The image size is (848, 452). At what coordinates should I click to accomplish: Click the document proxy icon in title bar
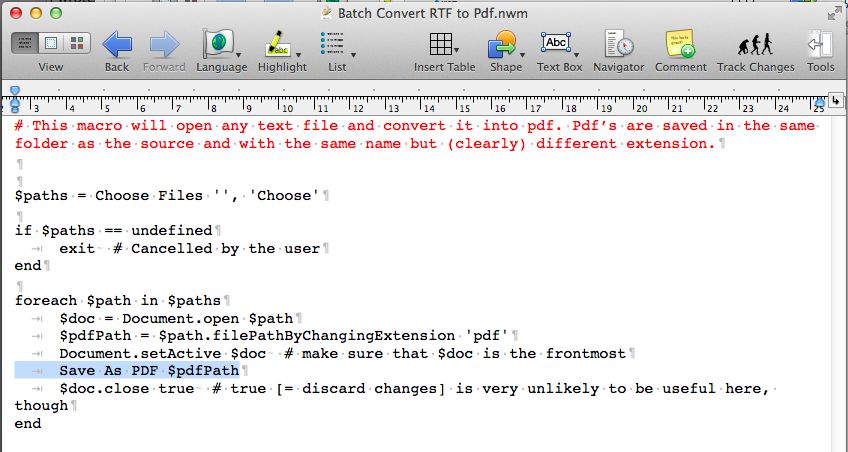pos(328,12)
